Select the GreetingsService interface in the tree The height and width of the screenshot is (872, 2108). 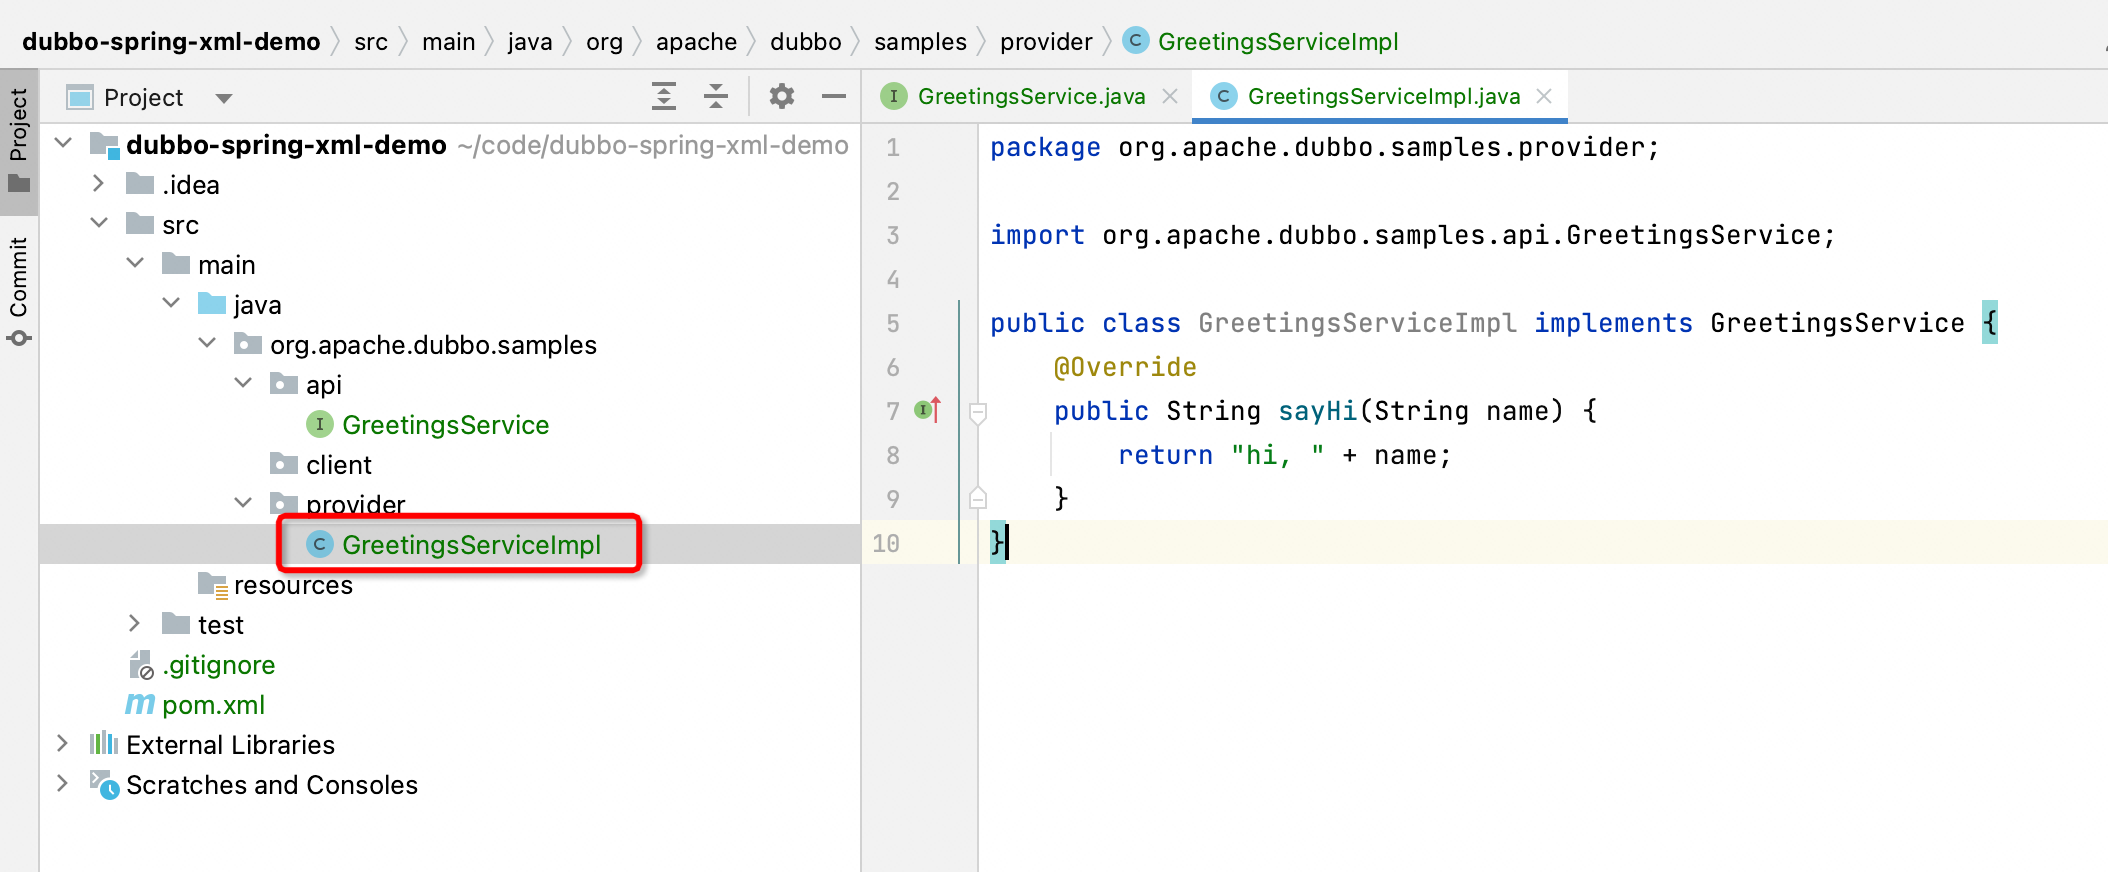445,425
